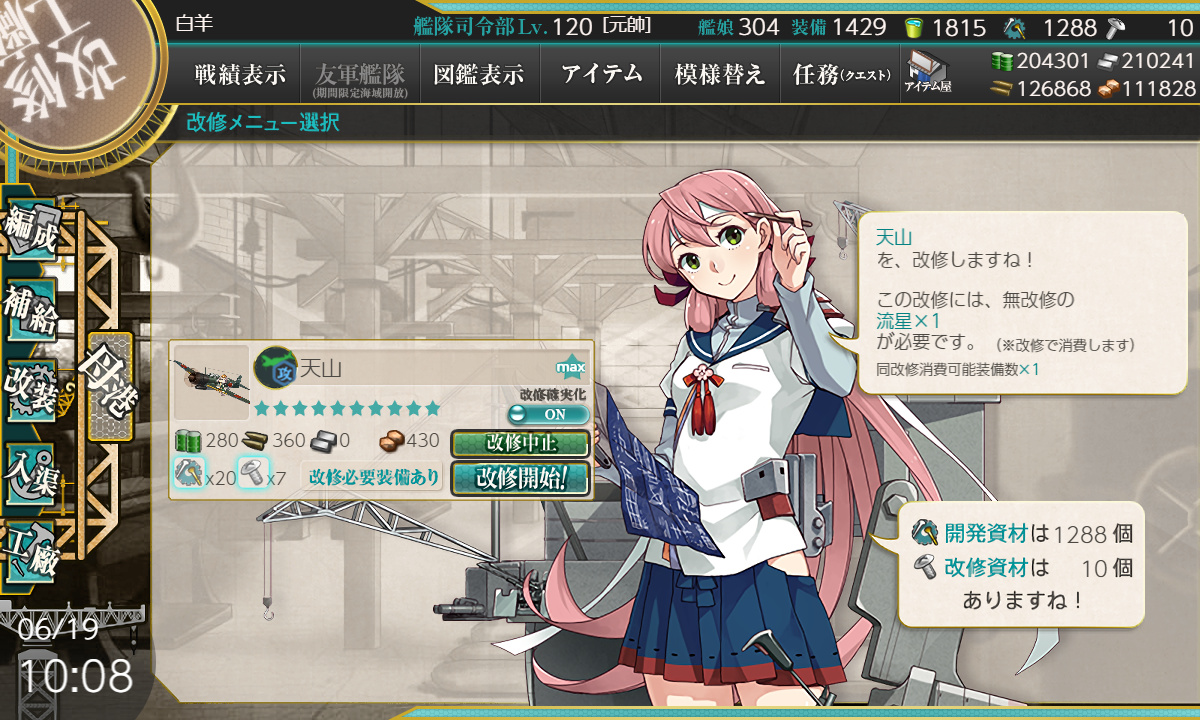Click the 天山 aircraft equipment thumbnail

tap(211, 382)
